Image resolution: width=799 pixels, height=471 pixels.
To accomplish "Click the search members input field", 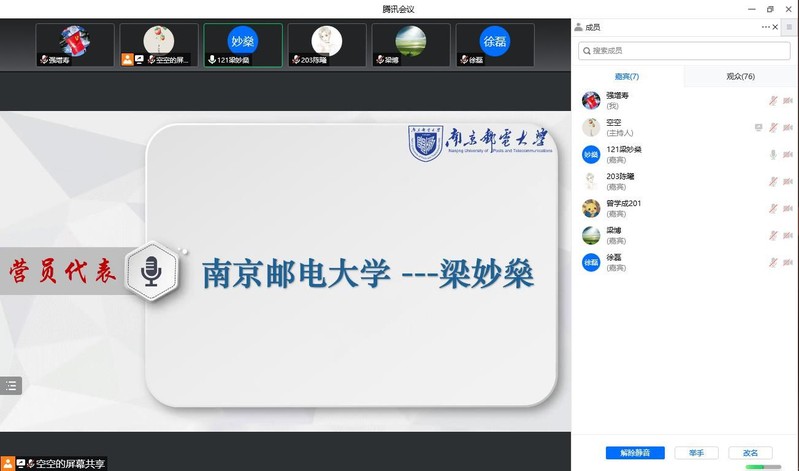I will click(684, 50).
